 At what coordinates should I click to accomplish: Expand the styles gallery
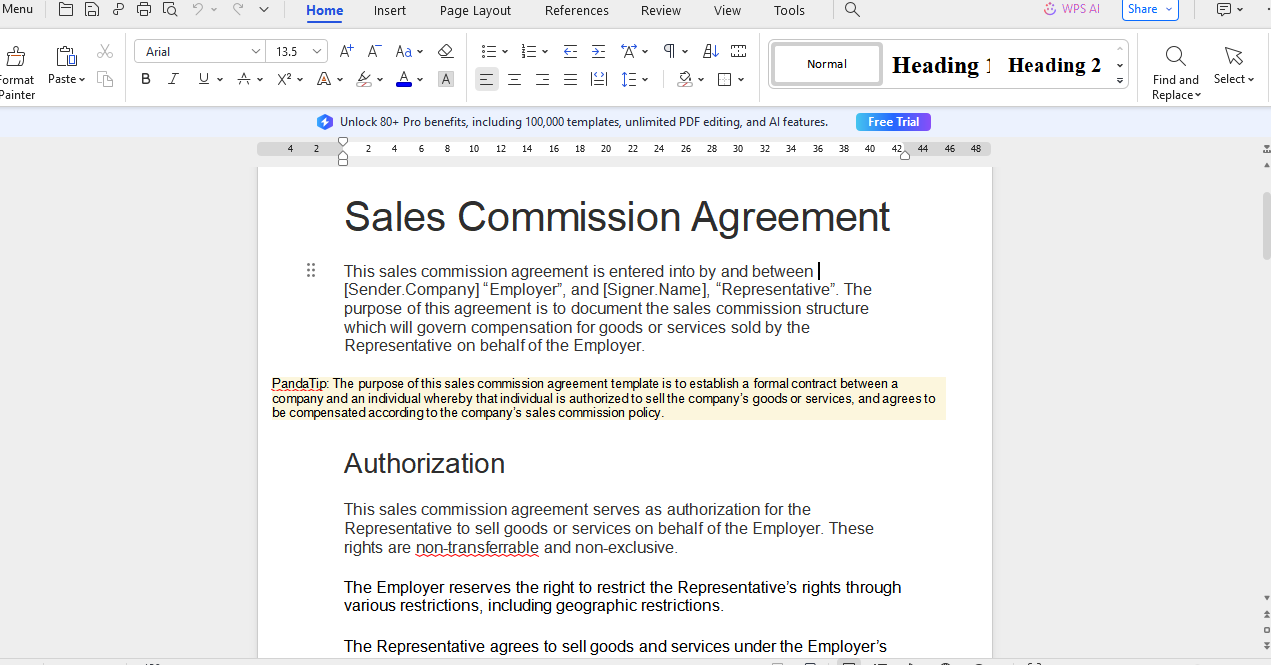click(x=1120, y=80)
